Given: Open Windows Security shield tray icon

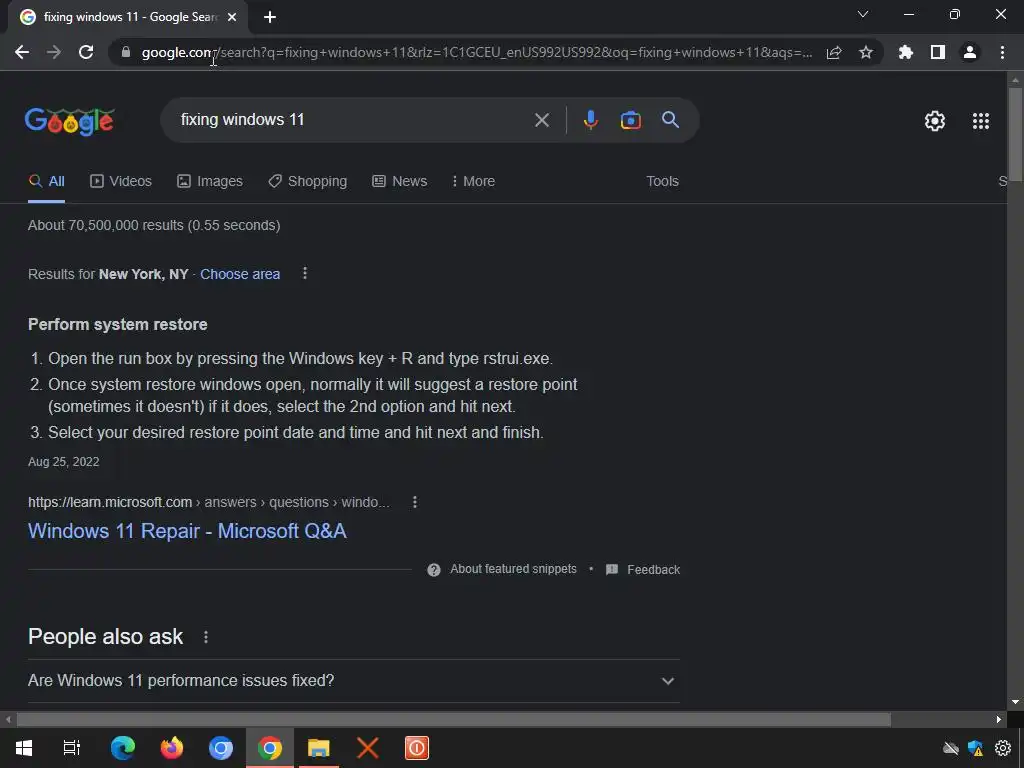Looking at the screenshot, I should point(976,748).
